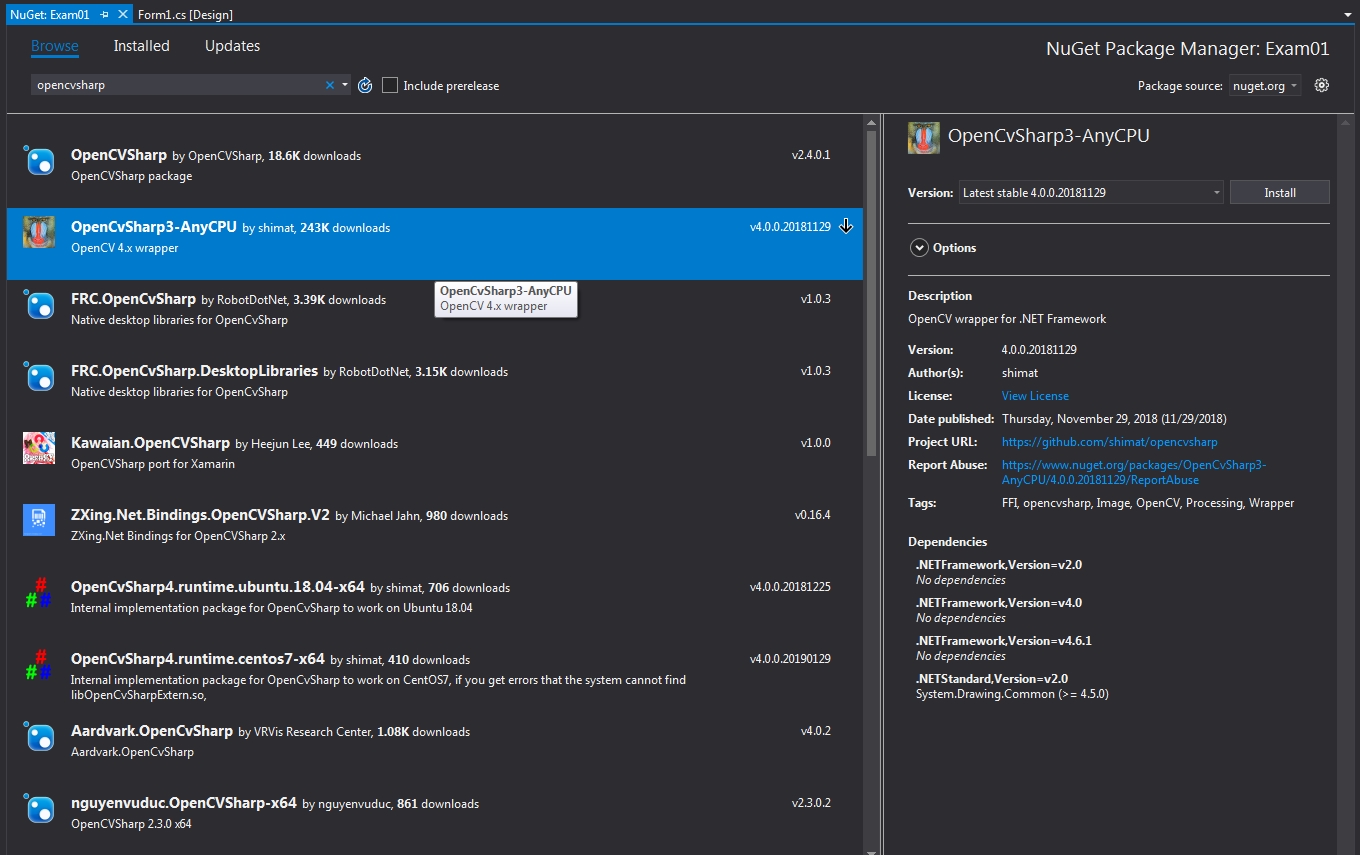The width and height of the screenshot is (1360, 855).
Task: Expand the Options section
Action: point(919,248)
